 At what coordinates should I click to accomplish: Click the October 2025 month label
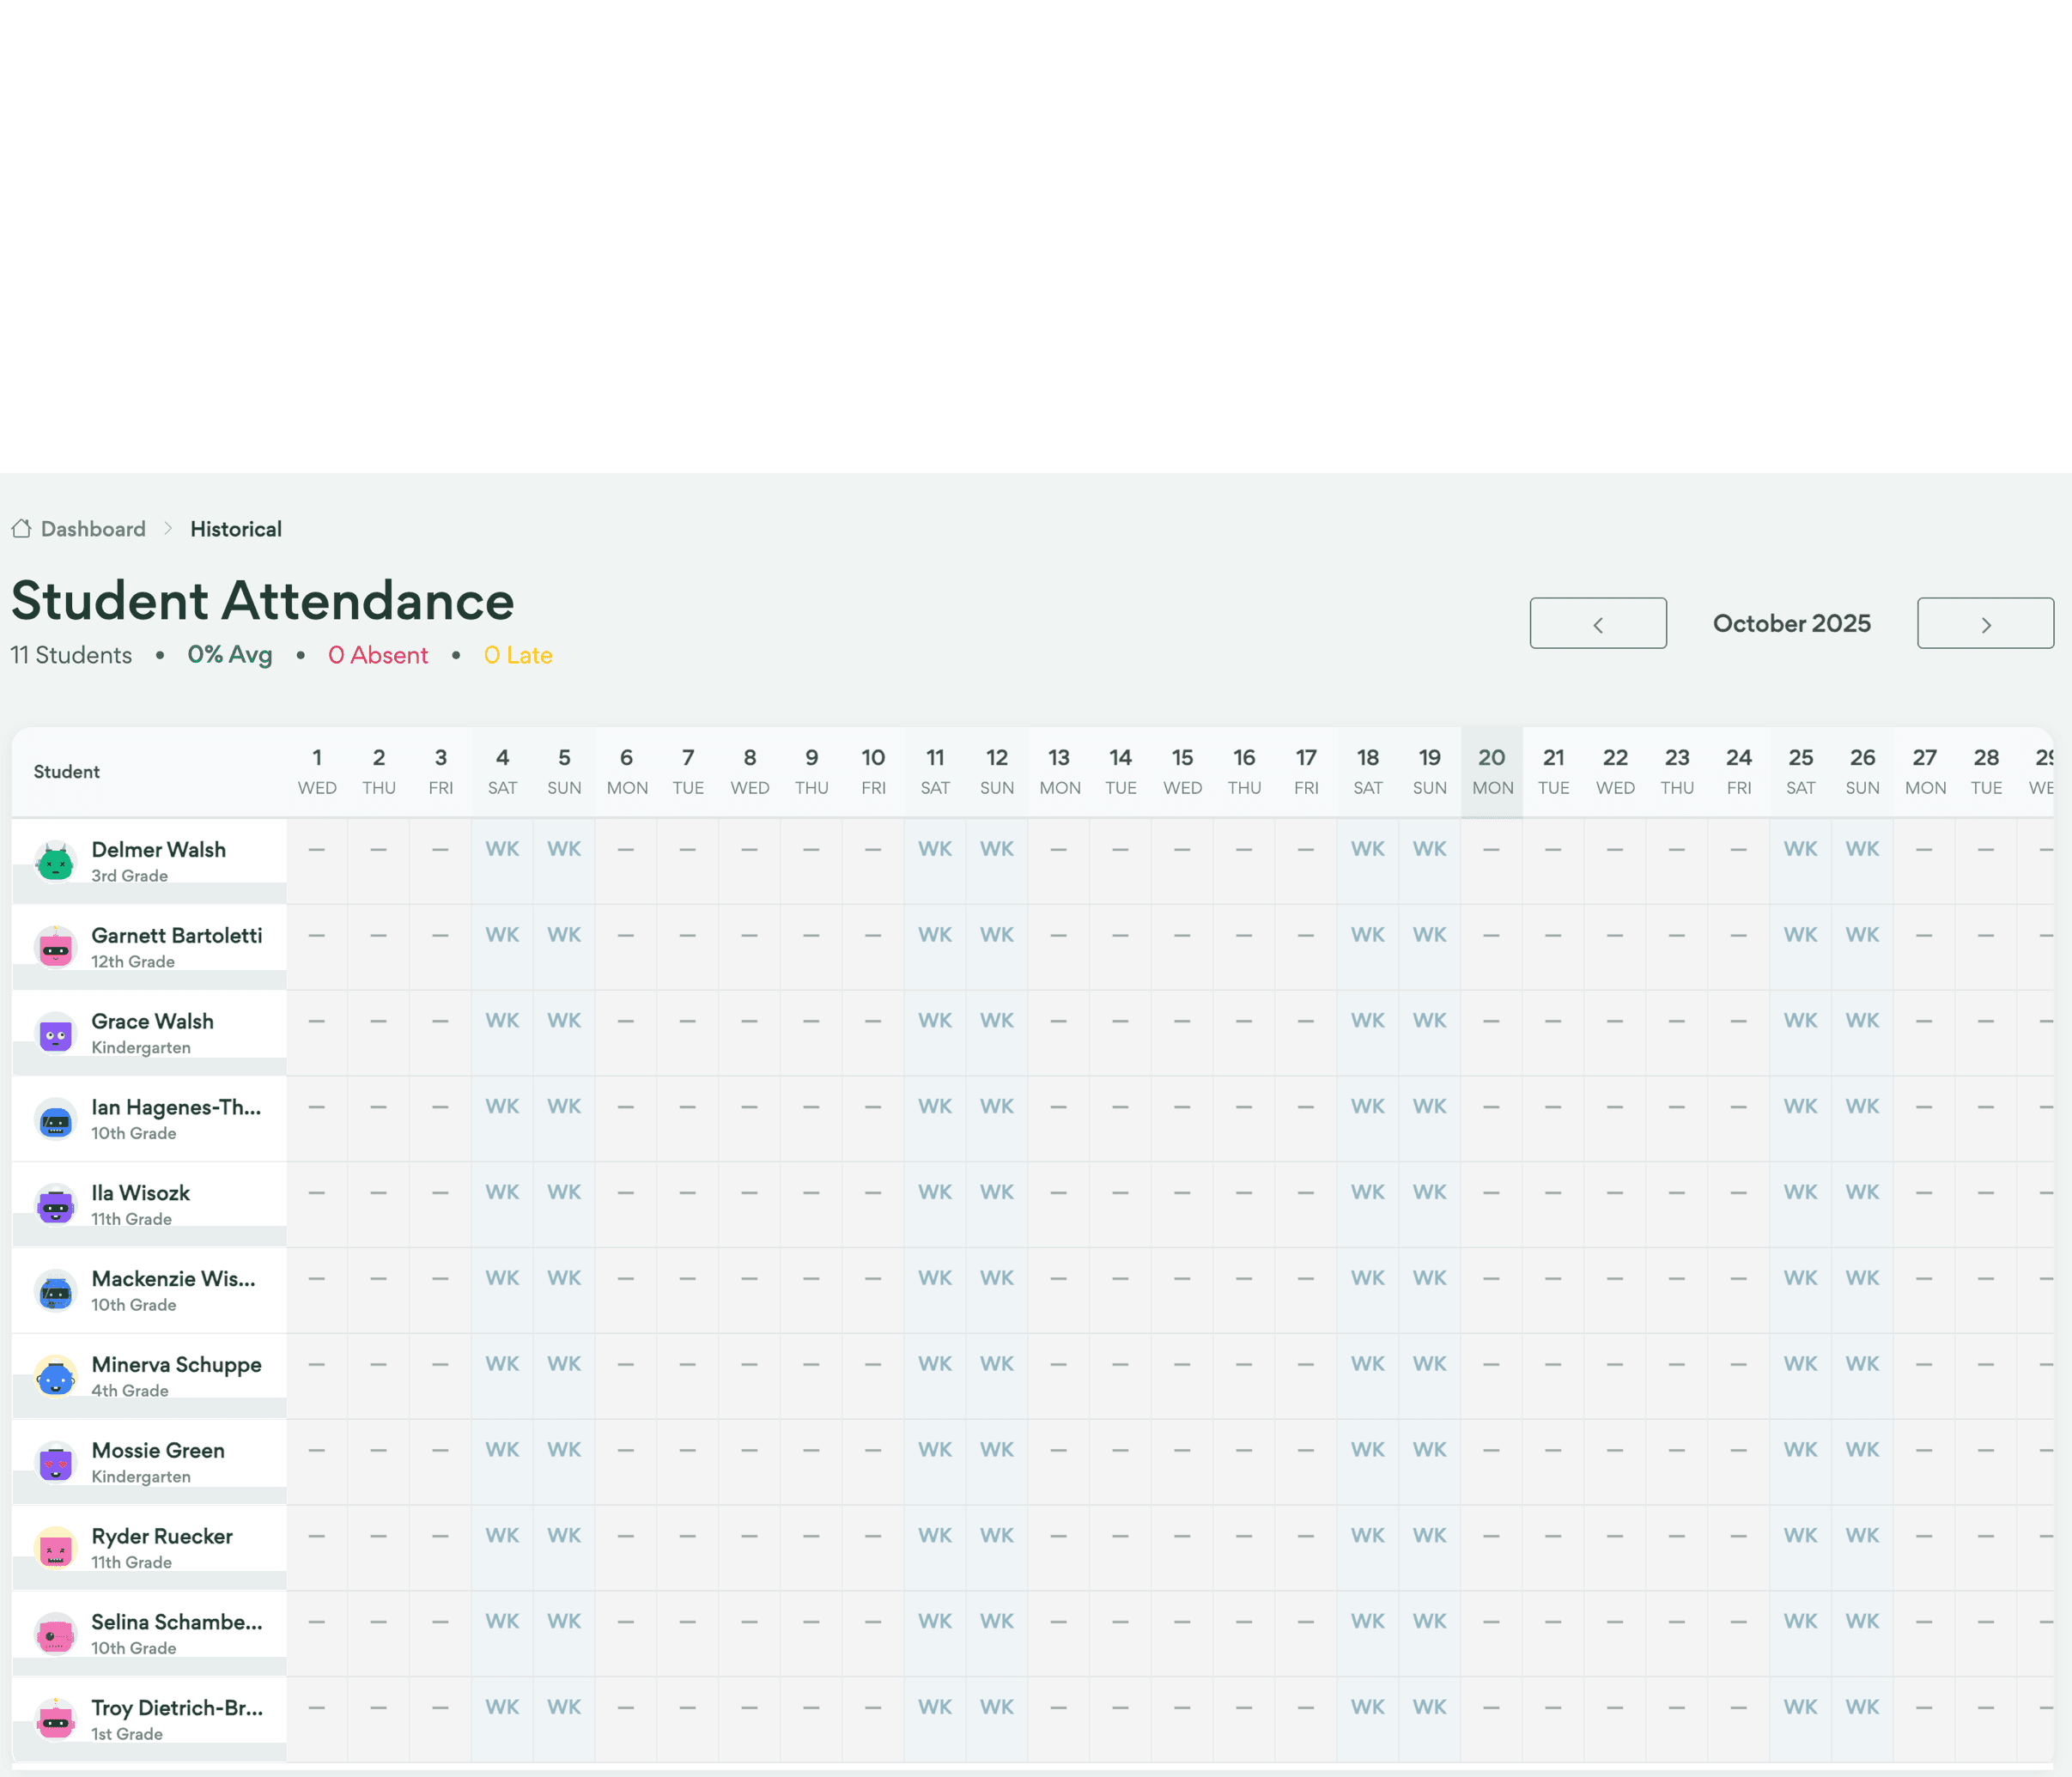[1791, 623]
